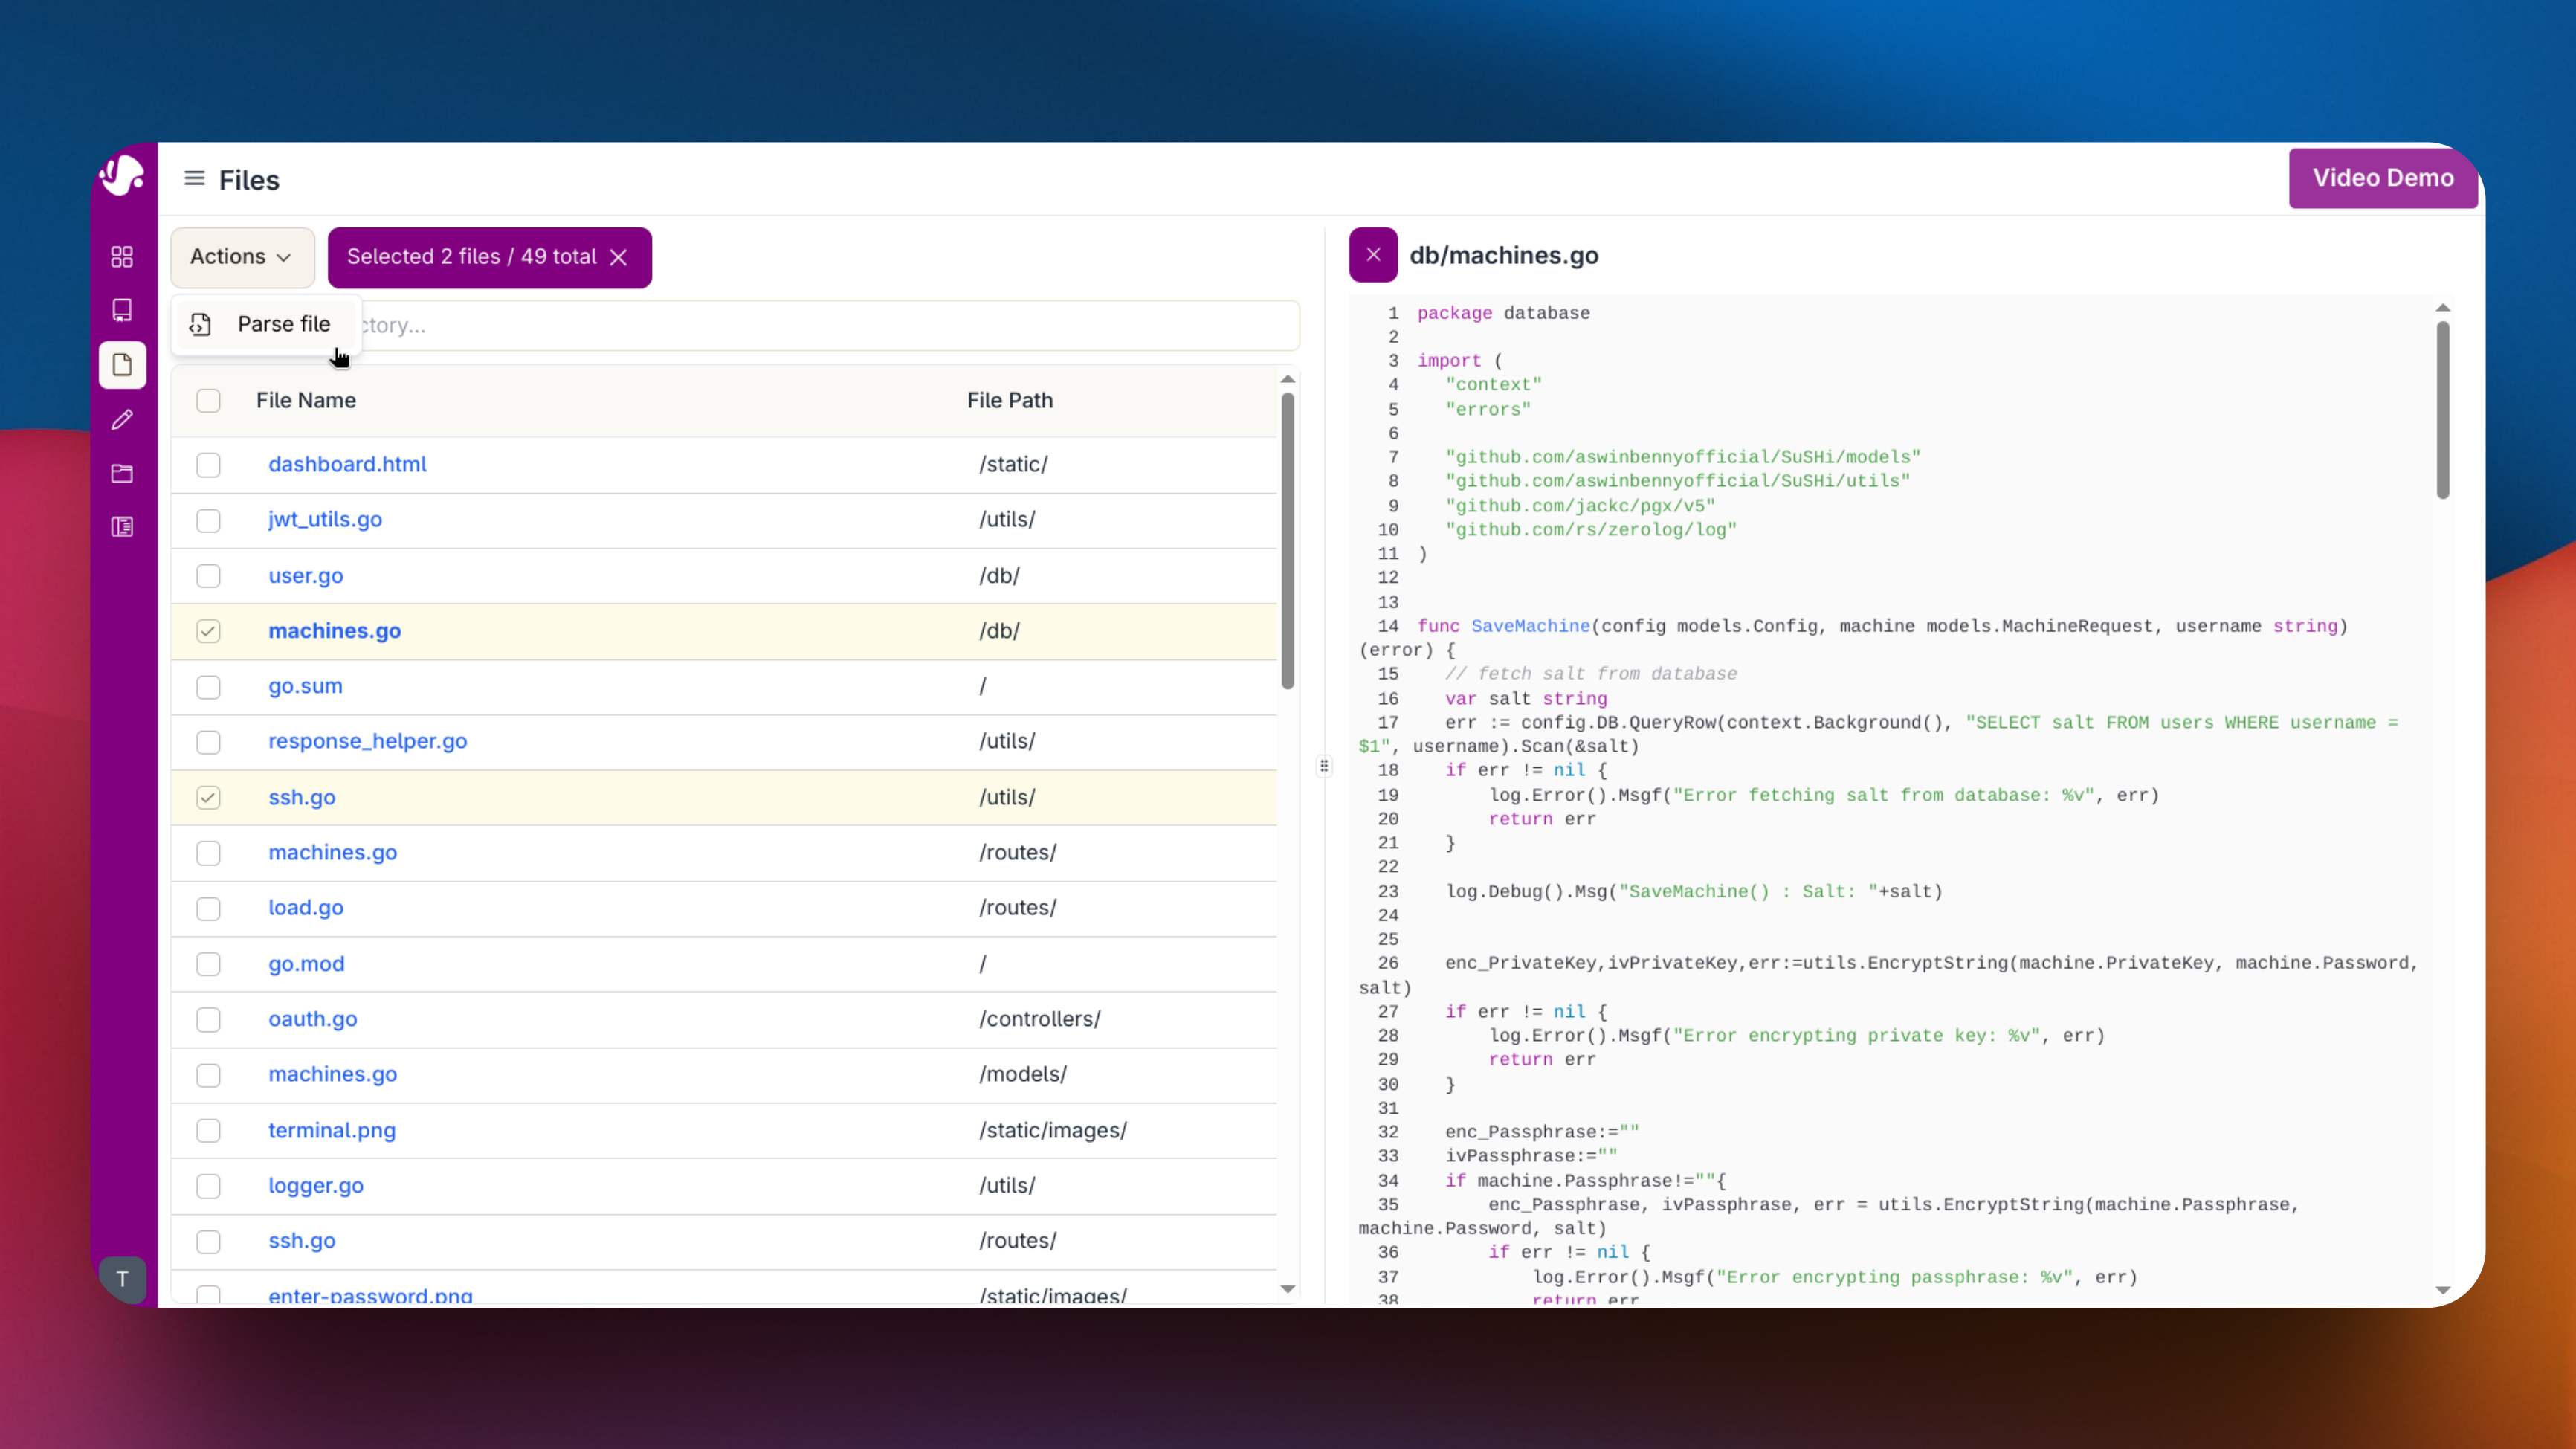Click code viewer scrollbar down arrow
This screenshot has width=2576, height=1449.
pyautogui.click(x=2442, y=1291)
